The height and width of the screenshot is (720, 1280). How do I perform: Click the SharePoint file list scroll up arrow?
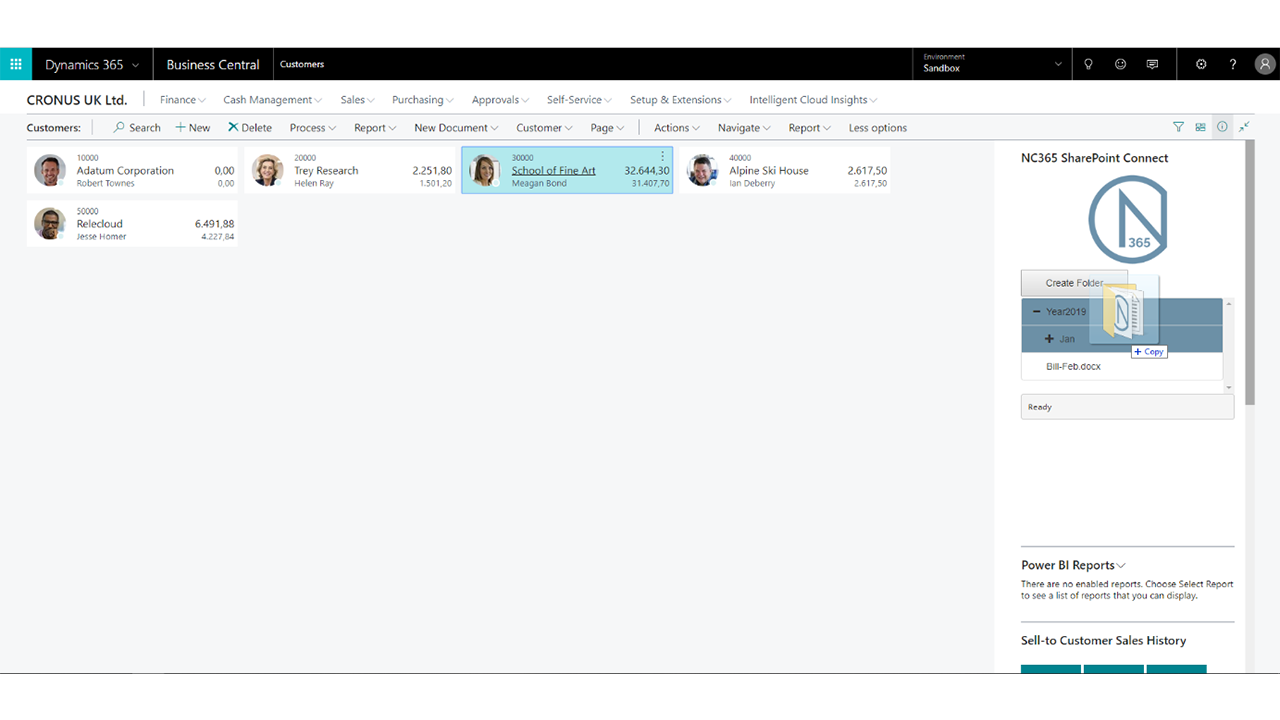click(1229, 303)
